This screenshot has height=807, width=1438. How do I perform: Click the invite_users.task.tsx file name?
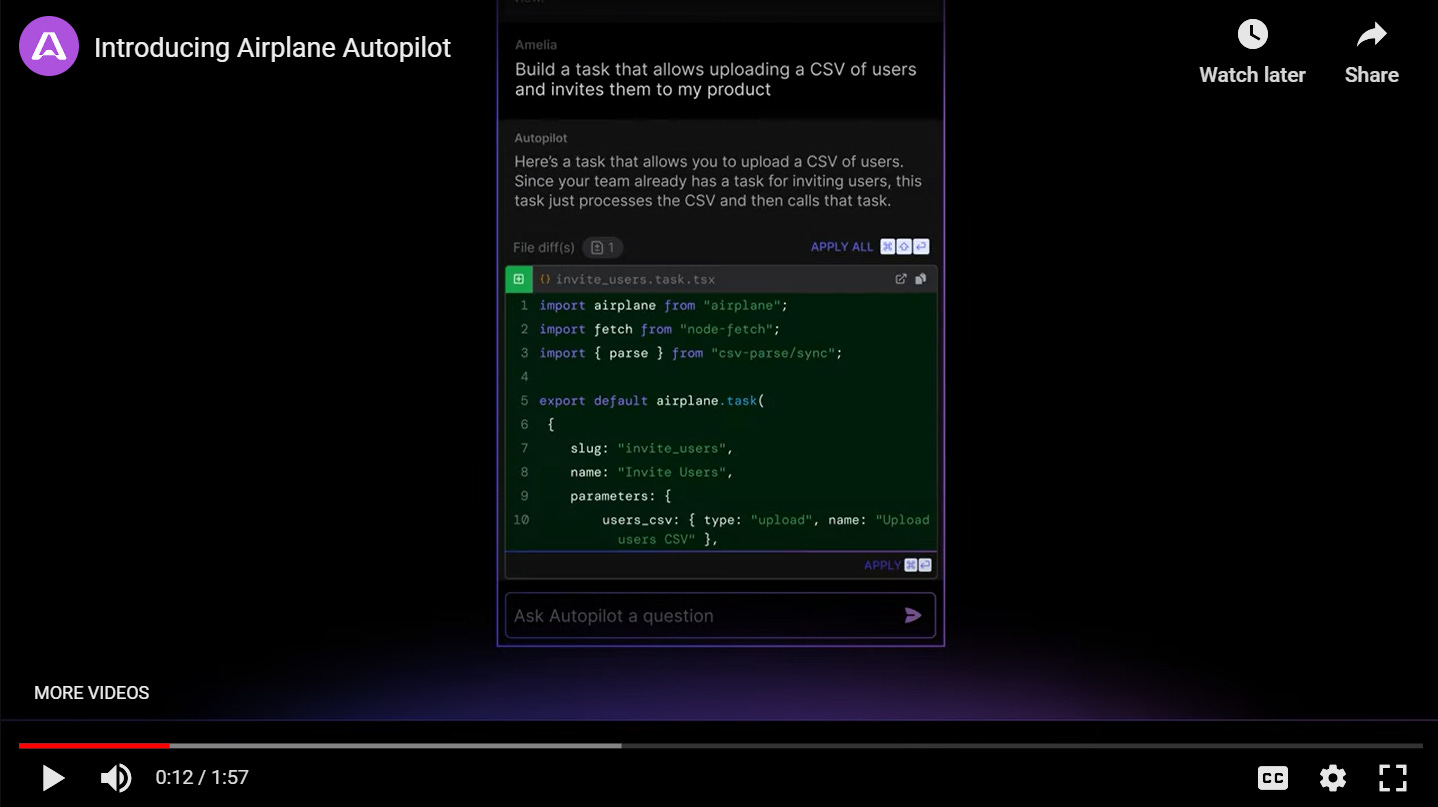click(635, 279)
